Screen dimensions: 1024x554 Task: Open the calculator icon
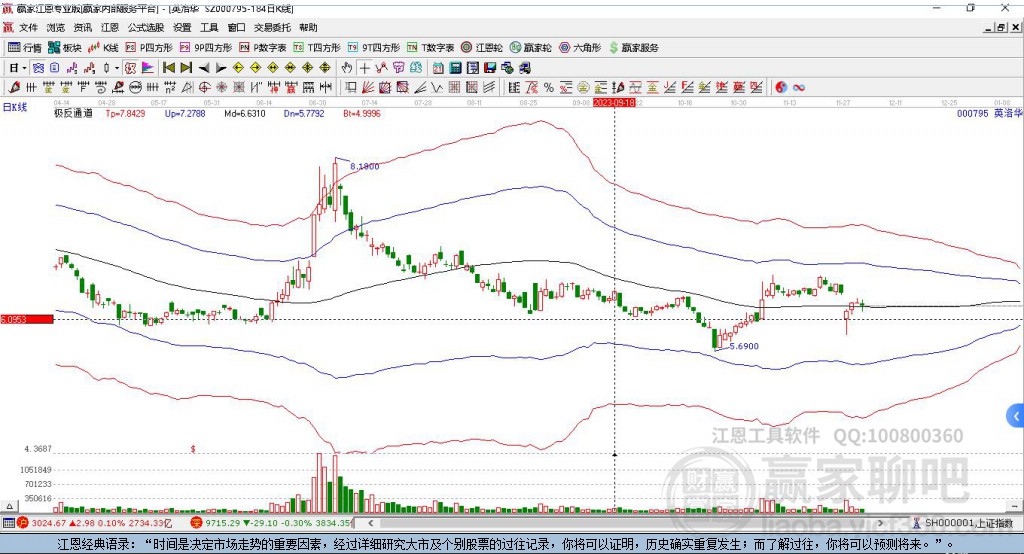pos(456,68)
